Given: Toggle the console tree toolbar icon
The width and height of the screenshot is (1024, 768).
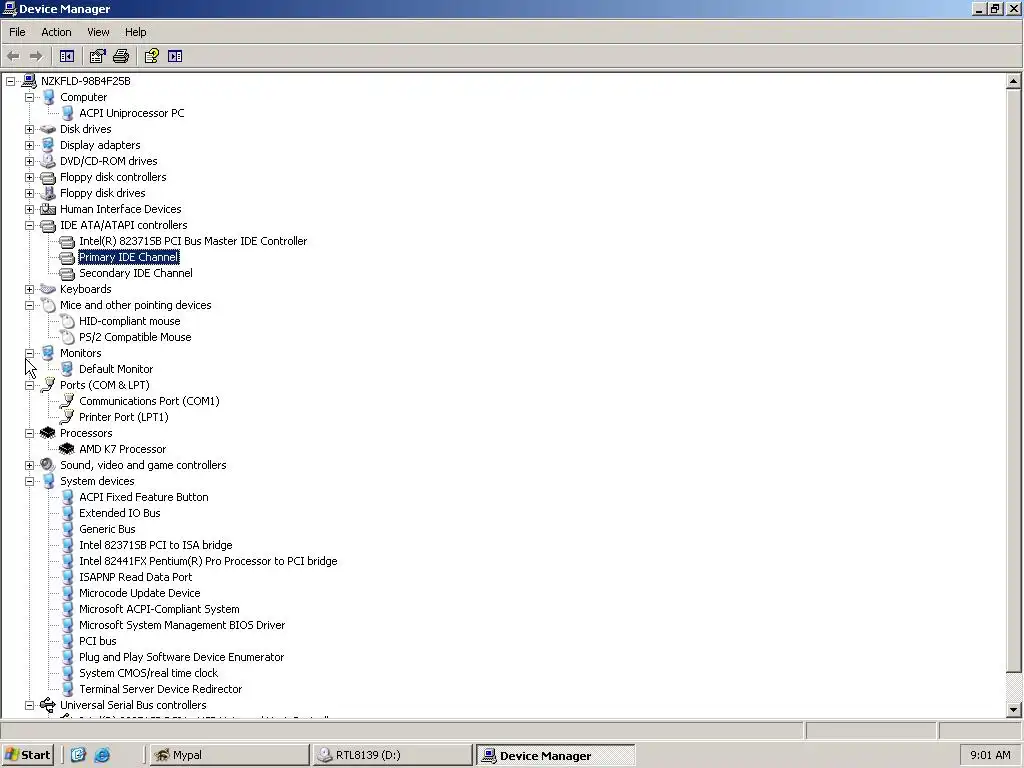Looking at the screenshot, I should (67, 56).
